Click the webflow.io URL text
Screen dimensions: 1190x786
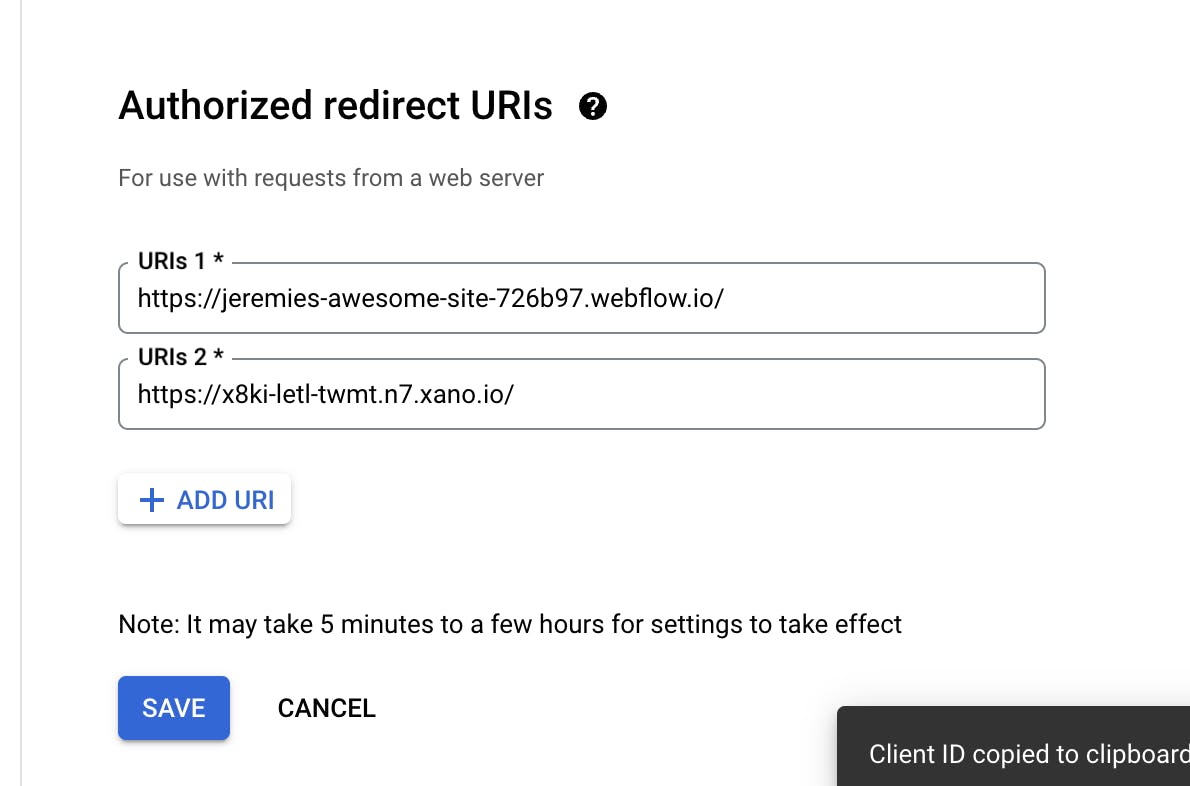[x=430, y=298]
